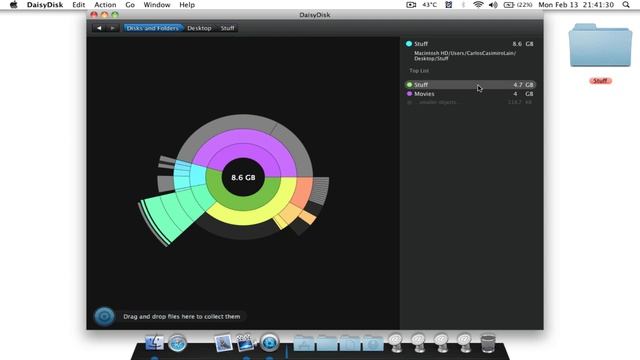640x360 pixels.
Task: Open Safari from the Dock
Action: tap(178, 343)
